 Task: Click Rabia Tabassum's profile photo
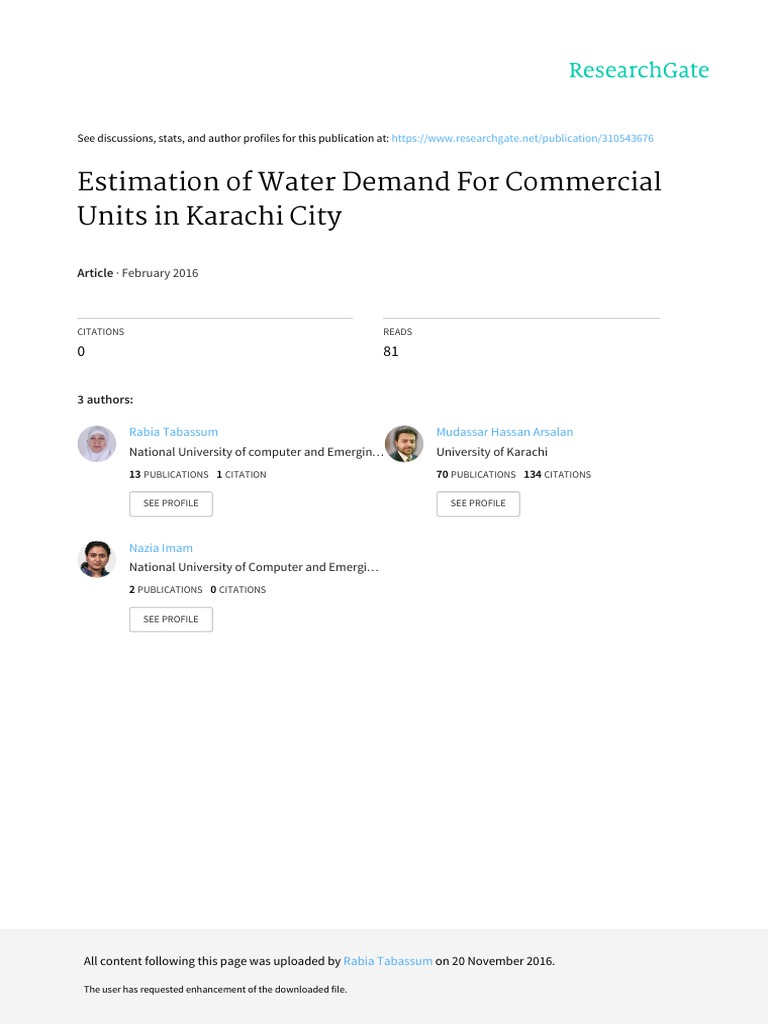click(x=97, y=444)
